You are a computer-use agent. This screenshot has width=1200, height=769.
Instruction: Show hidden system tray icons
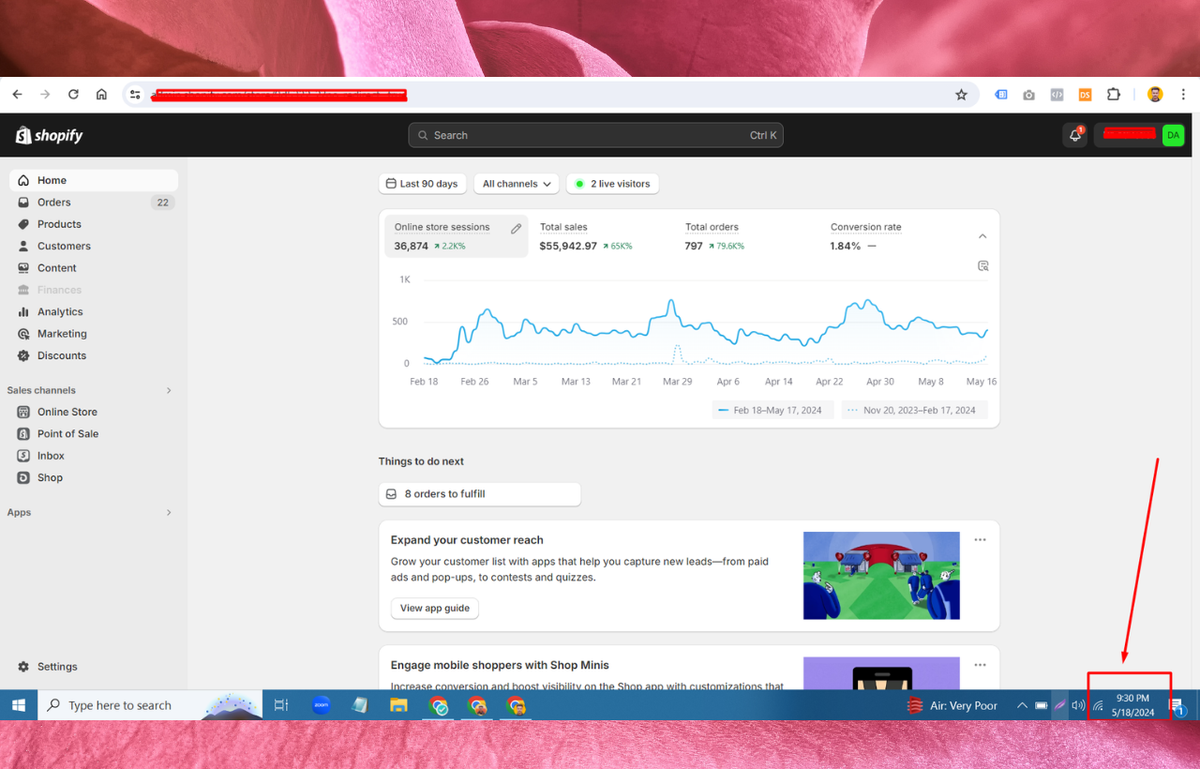1021,705
